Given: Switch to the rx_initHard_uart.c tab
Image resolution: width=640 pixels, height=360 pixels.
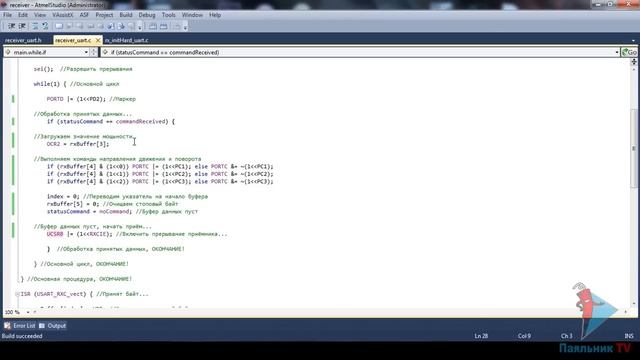Looking at the screenshot, I should pyautogui.click(x=127, y=40).
